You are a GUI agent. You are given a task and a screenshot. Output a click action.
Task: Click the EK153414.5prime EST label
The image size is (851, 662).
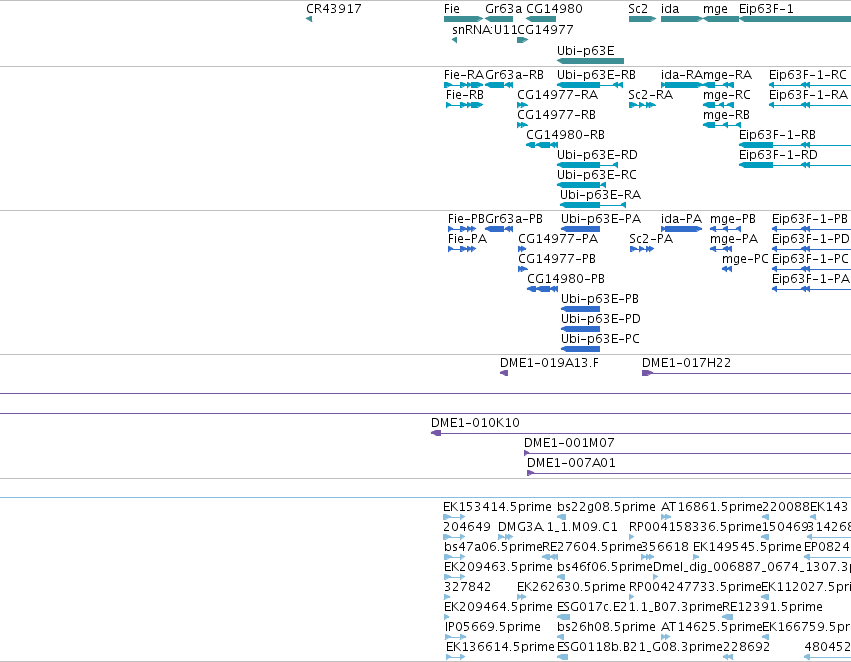coord(497,507)
